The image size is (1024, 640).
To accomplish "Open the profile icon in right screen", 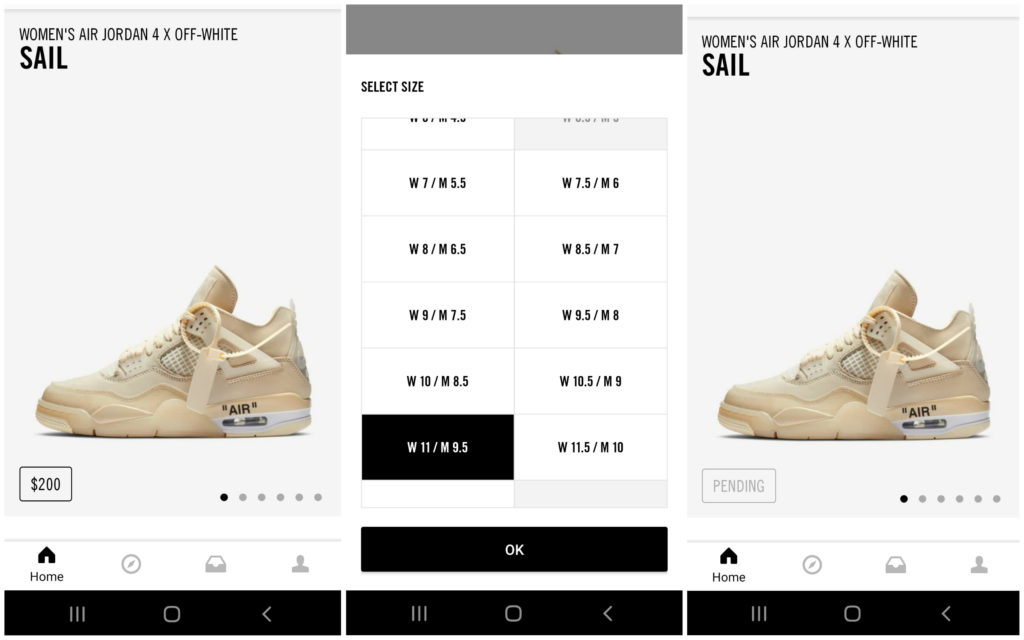I will click(x=979, y=564).
